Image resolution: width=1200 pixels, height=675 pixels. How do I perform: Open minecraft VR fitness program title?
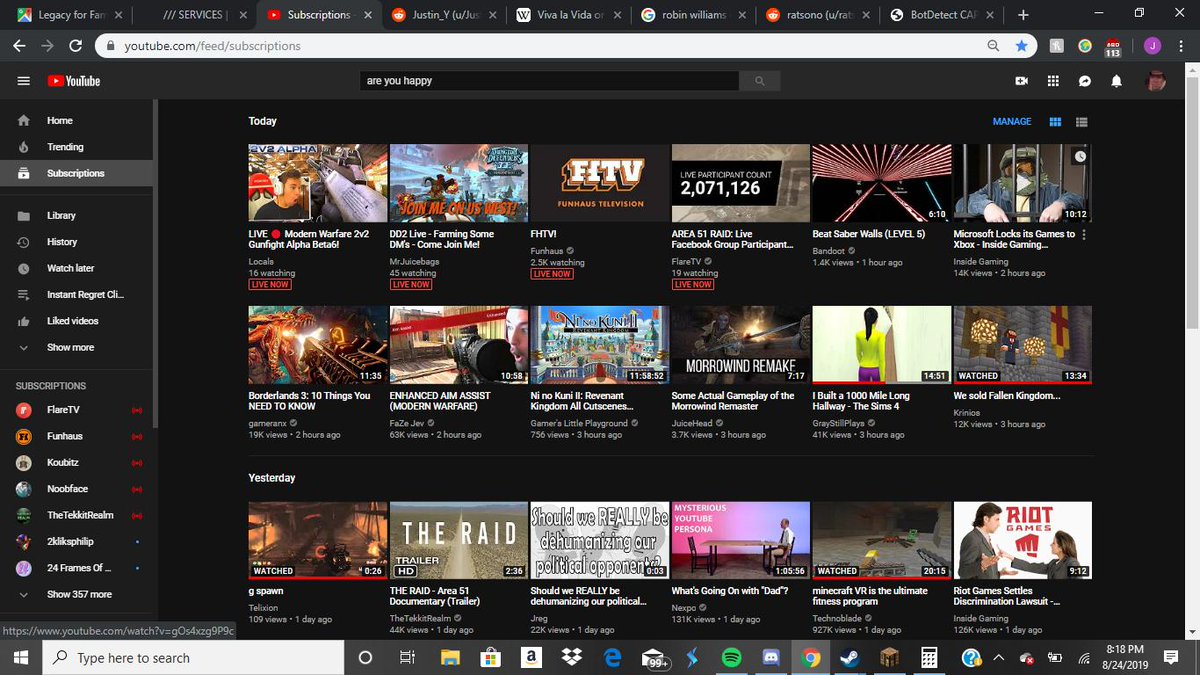870,597
